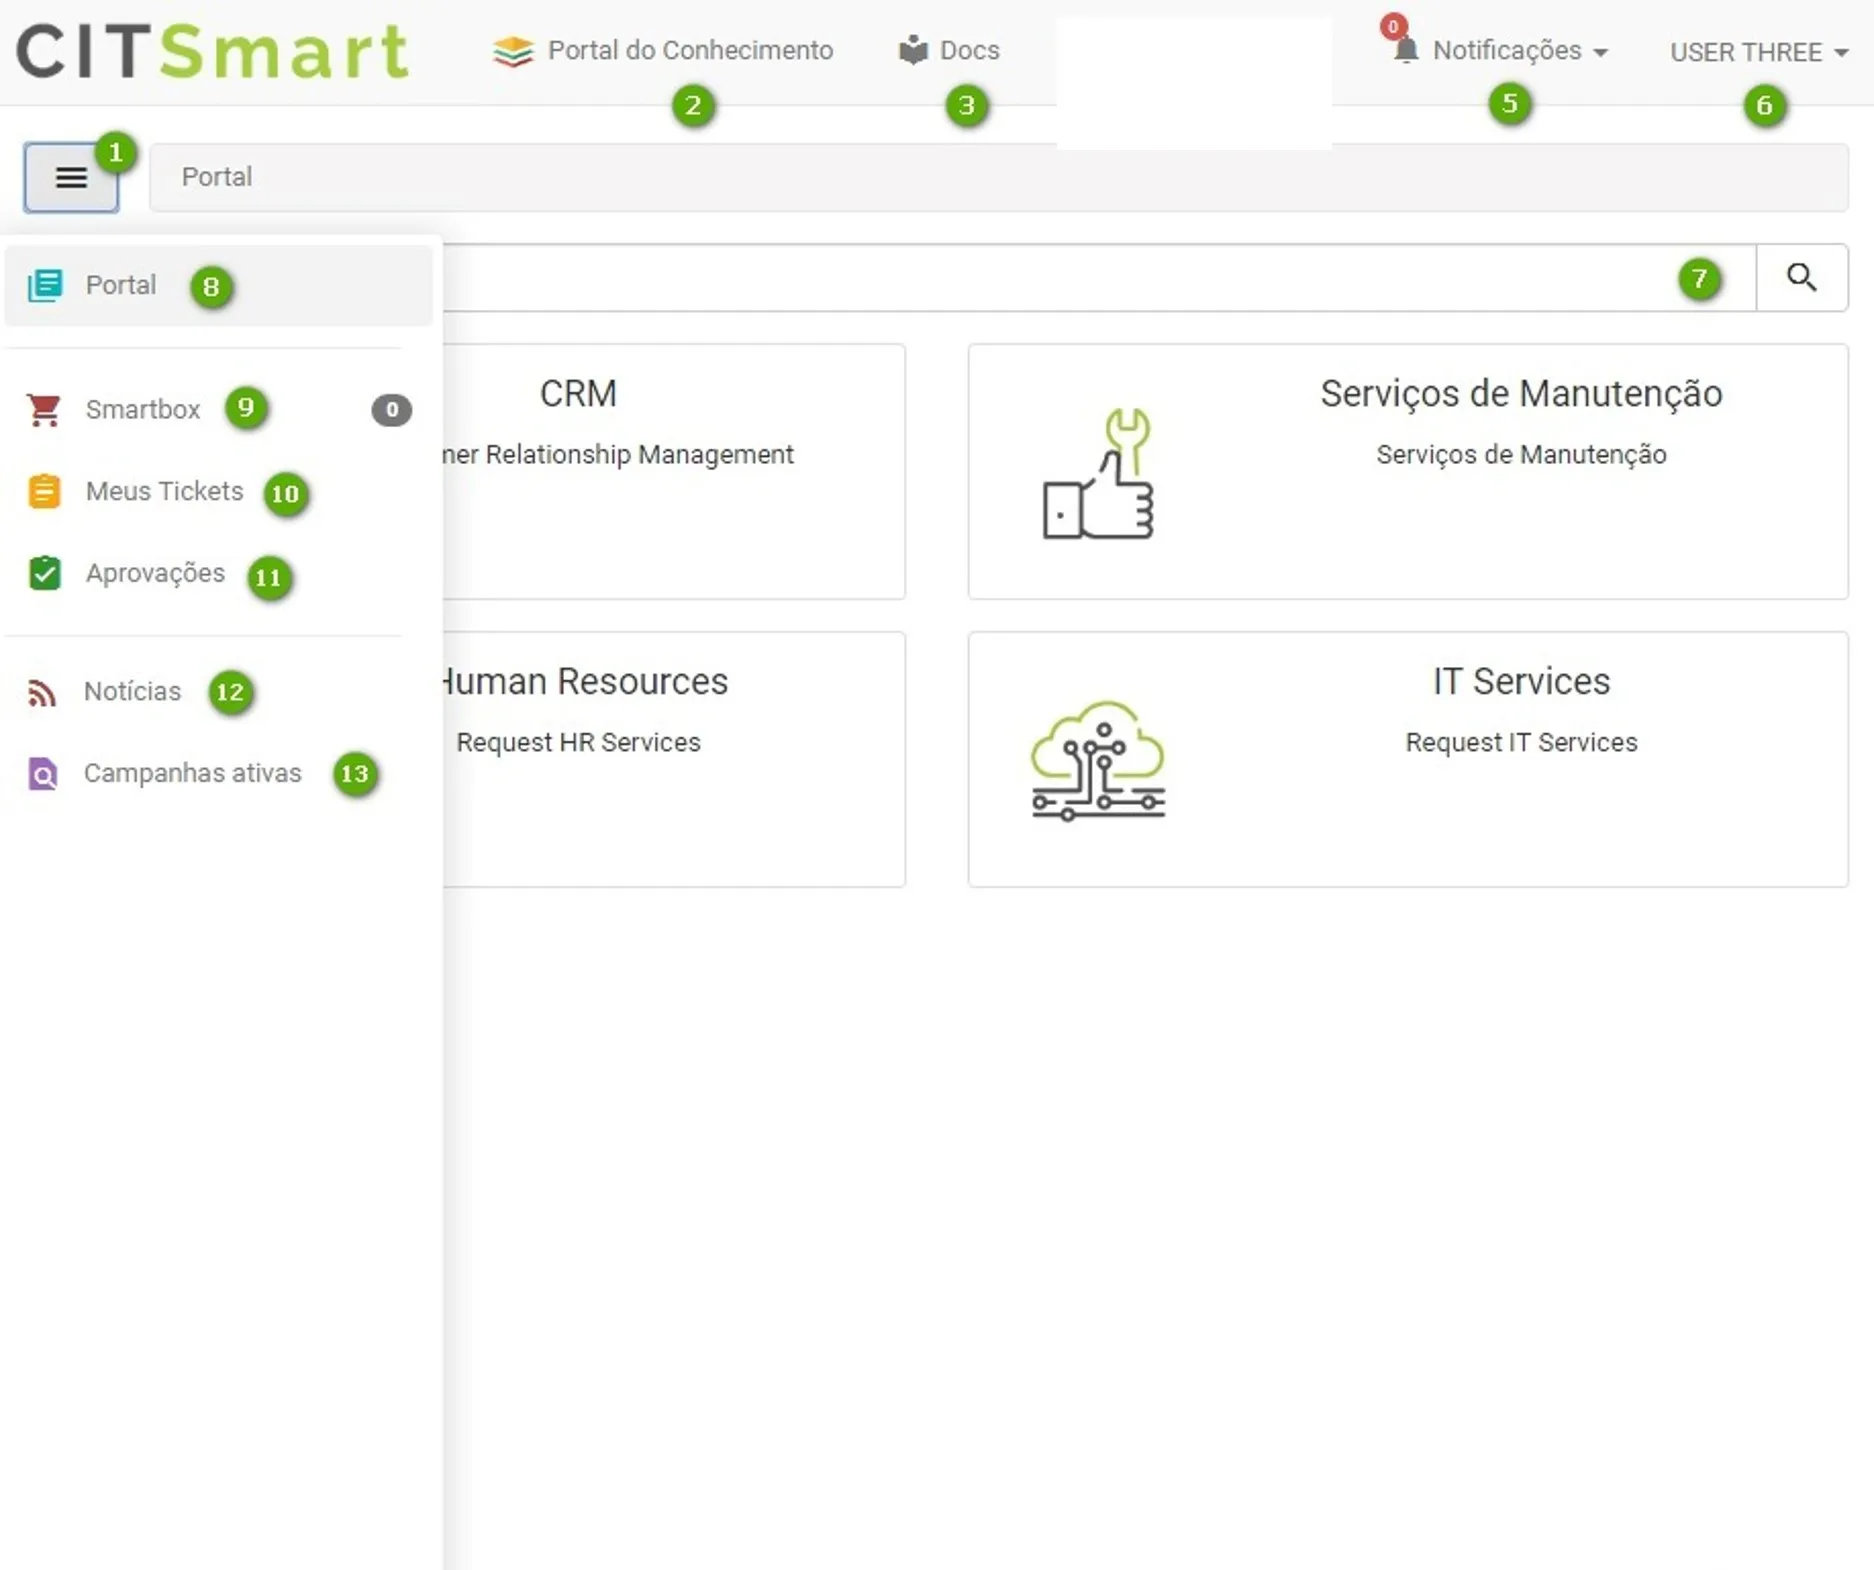Click the CITSmart logo
The width and height of the screenshot is (1874, 1570).
click(x=212, y=51)
